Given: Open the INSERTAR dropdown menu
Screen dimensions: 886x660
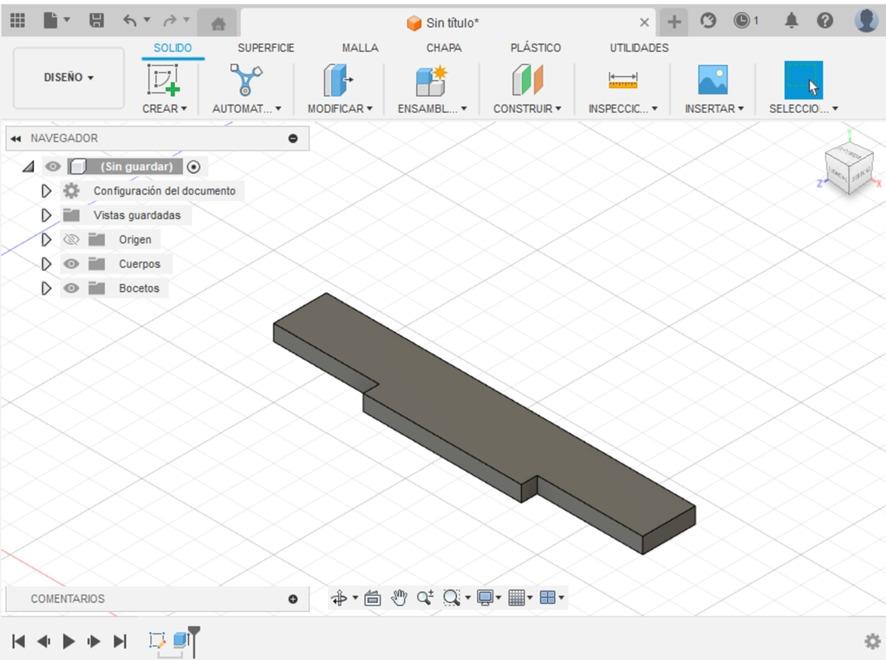Looking at the screenshot, I should point(714,108).
